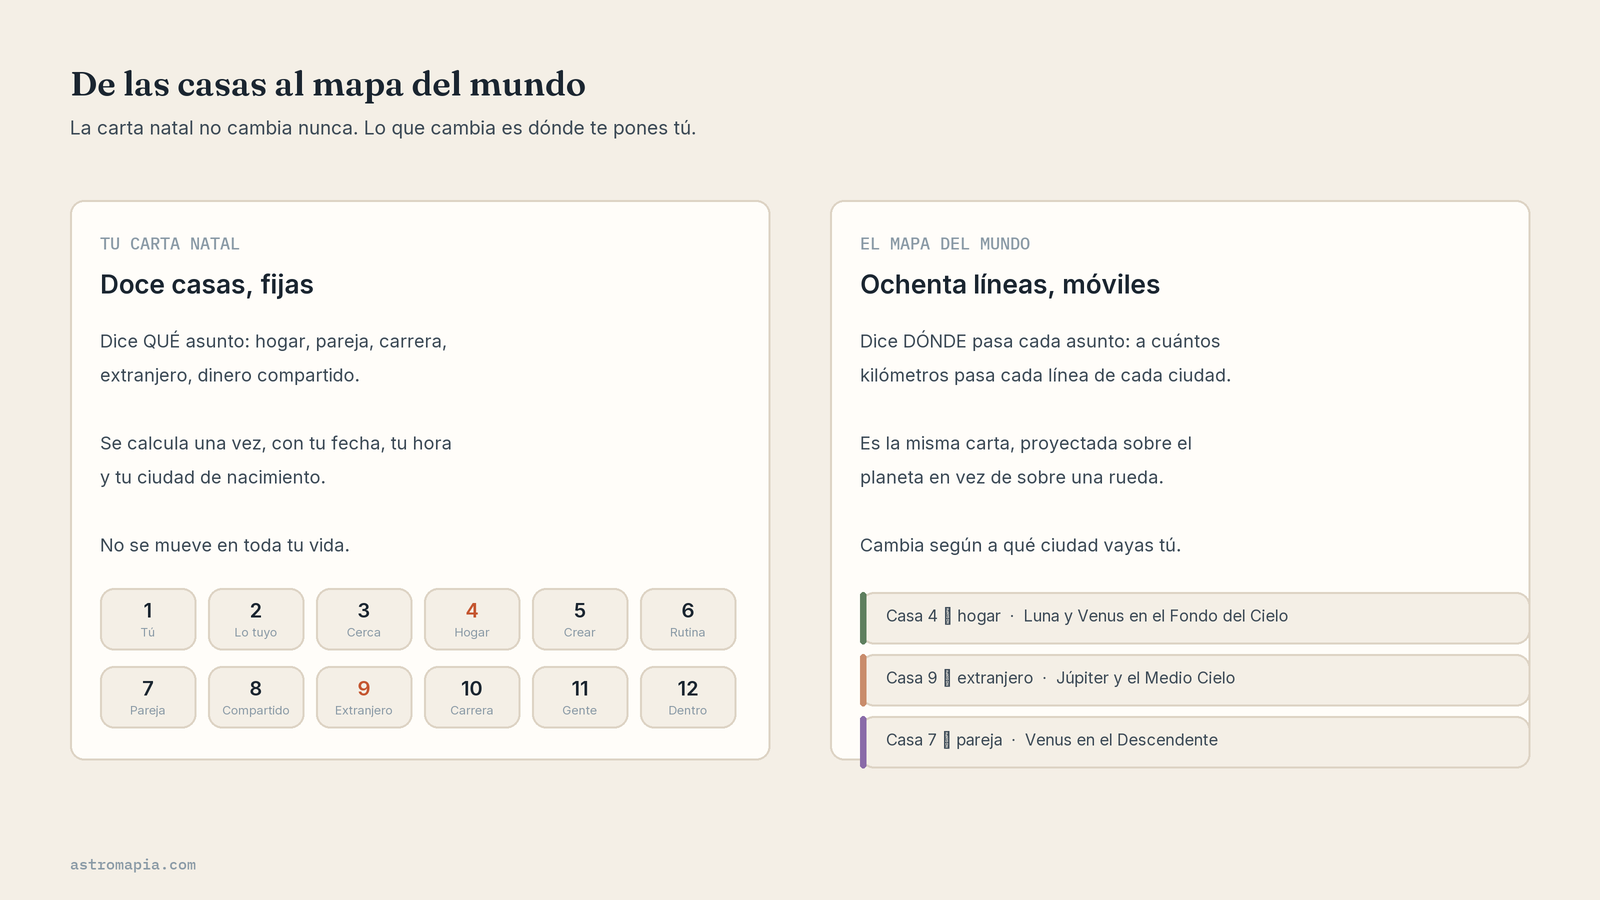This screenshot has width=1600, height=900.
Task: Click the purple bar on the Casa 7 row
Action: (x=863, y=742)
